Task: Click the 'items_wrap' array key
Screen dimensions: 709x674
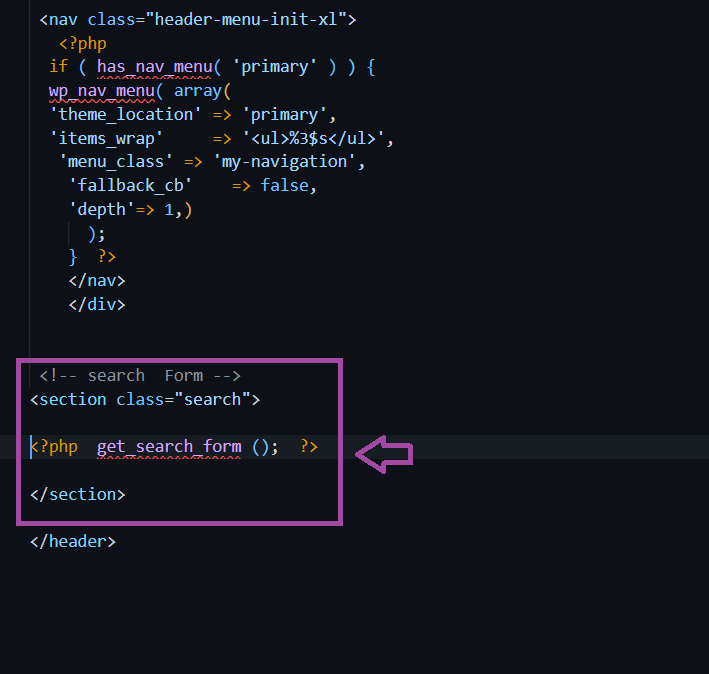Action: coord(106,138)
